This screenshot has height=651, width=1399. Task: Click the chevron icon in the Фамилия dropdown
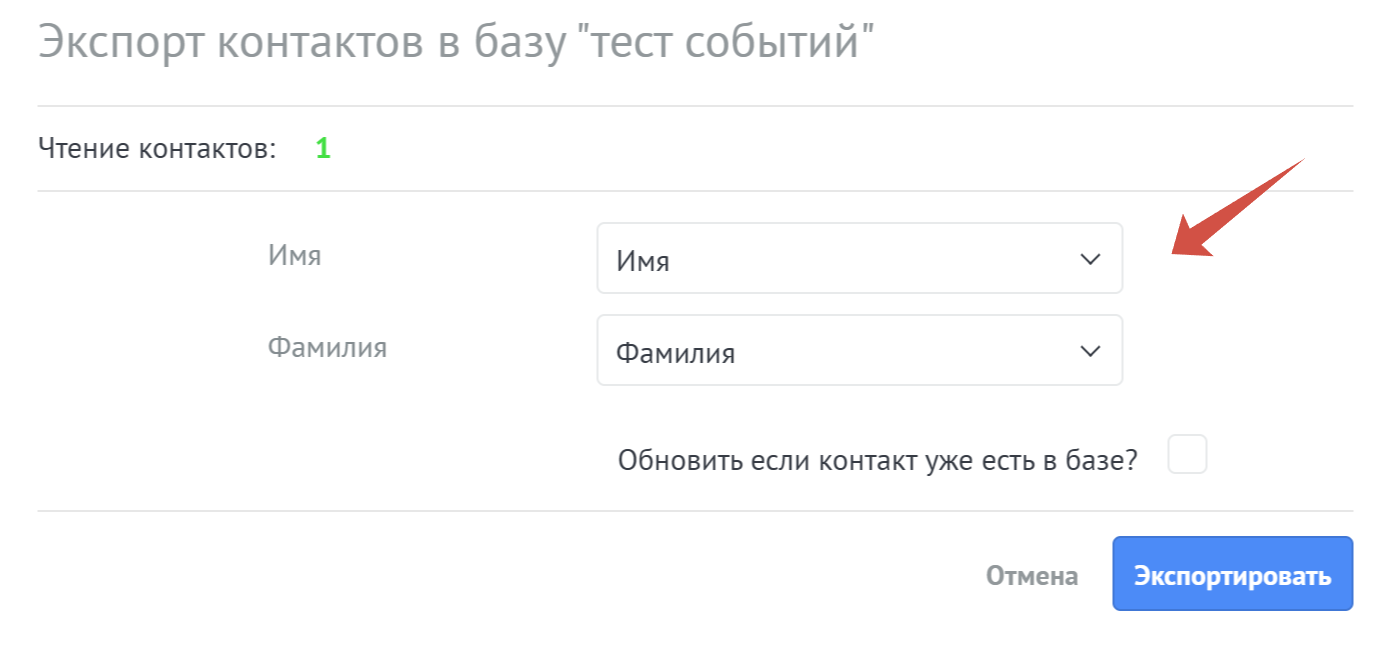tap(1090, 351)
